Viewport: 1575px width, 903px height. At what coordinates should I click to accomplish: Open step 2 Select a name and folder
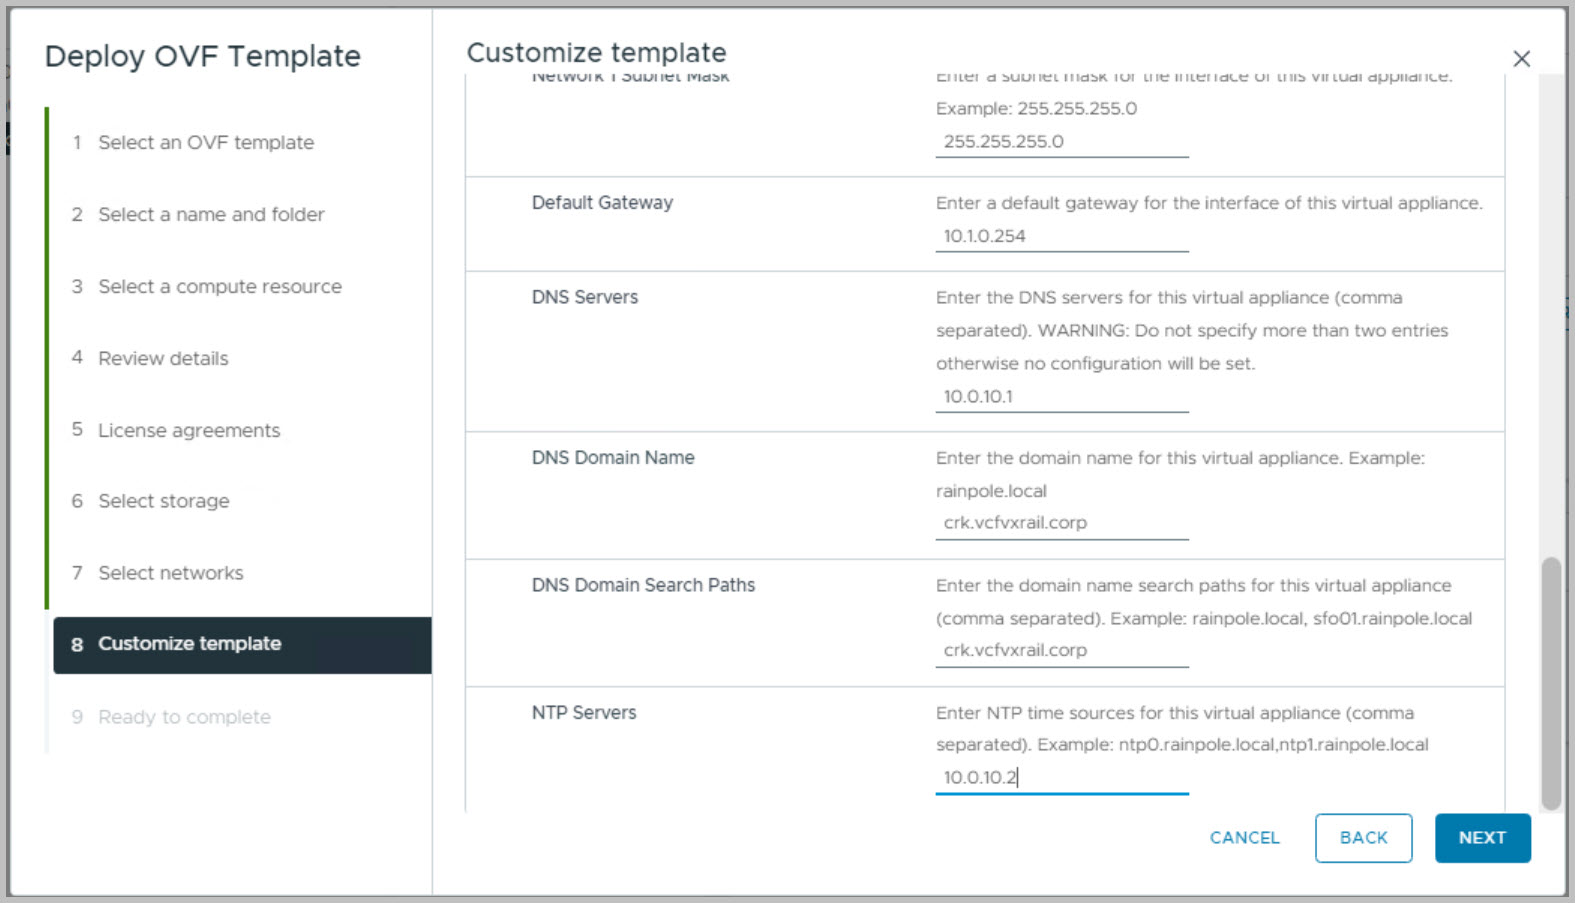tap(211, 215)
